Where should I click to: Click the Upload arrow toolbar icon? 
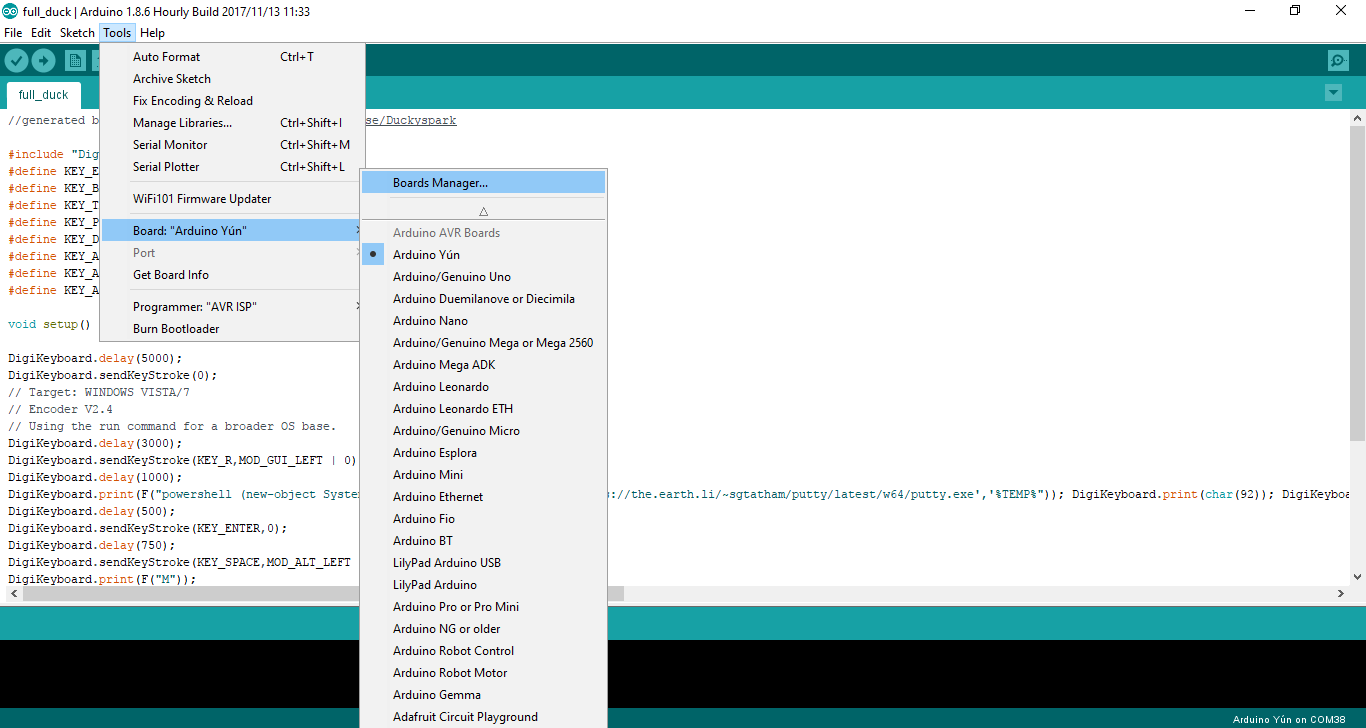pyautogui.click(x=43, y=61)
